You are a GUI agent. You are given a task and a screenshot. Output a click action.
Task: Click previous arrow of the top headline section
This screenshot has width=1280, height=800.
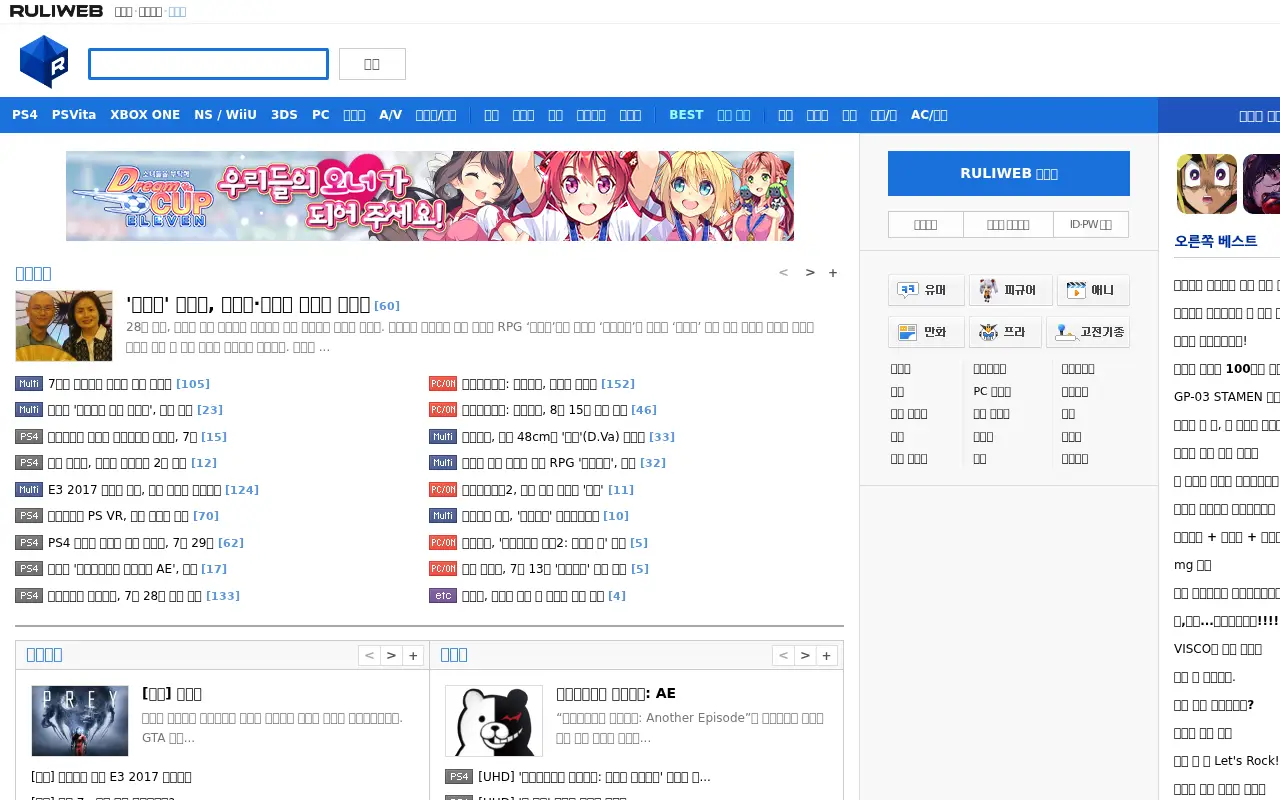pyautogui.click(x=783, y=273)
